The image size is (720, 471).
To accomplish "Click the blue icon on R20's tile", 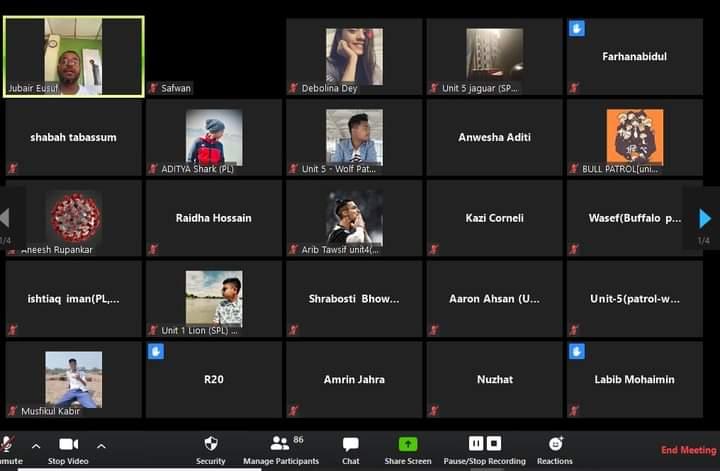I will 156,352.
